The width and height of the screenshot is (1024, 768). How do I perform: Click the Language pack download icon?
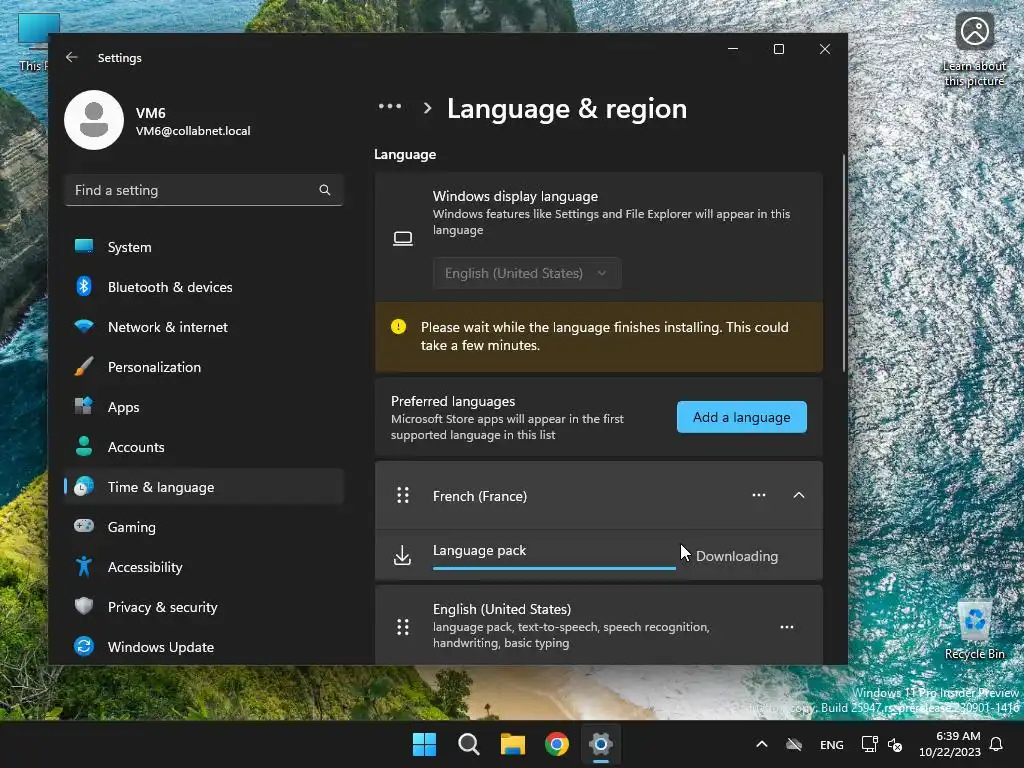[x=402, y=555]
